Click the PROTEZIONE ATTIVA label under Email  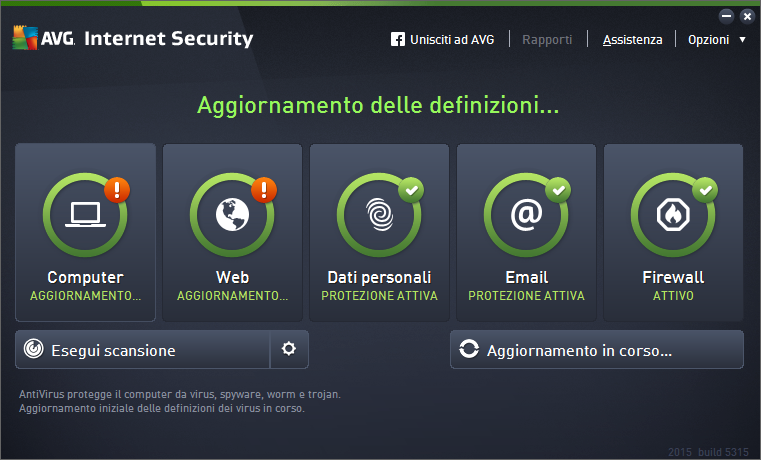tap(527, 296)
